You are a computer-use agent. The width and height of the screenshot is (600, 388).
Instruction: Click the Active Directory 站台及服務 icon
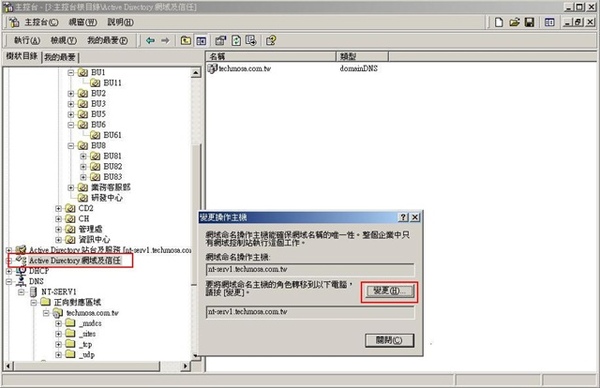click(21, 250)
